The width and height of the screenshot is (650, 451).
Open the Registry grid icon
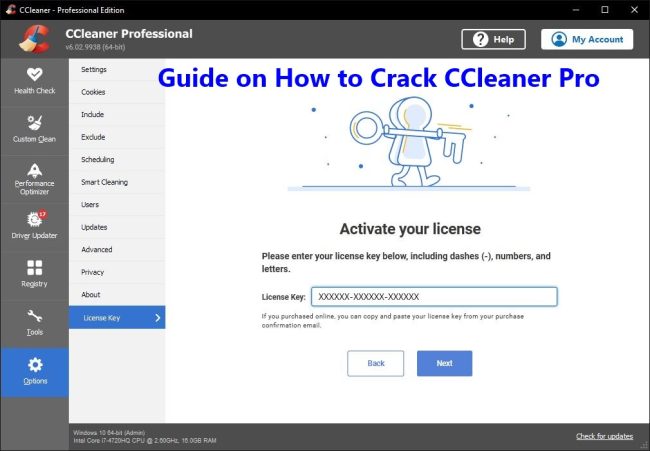click(34, 267)
